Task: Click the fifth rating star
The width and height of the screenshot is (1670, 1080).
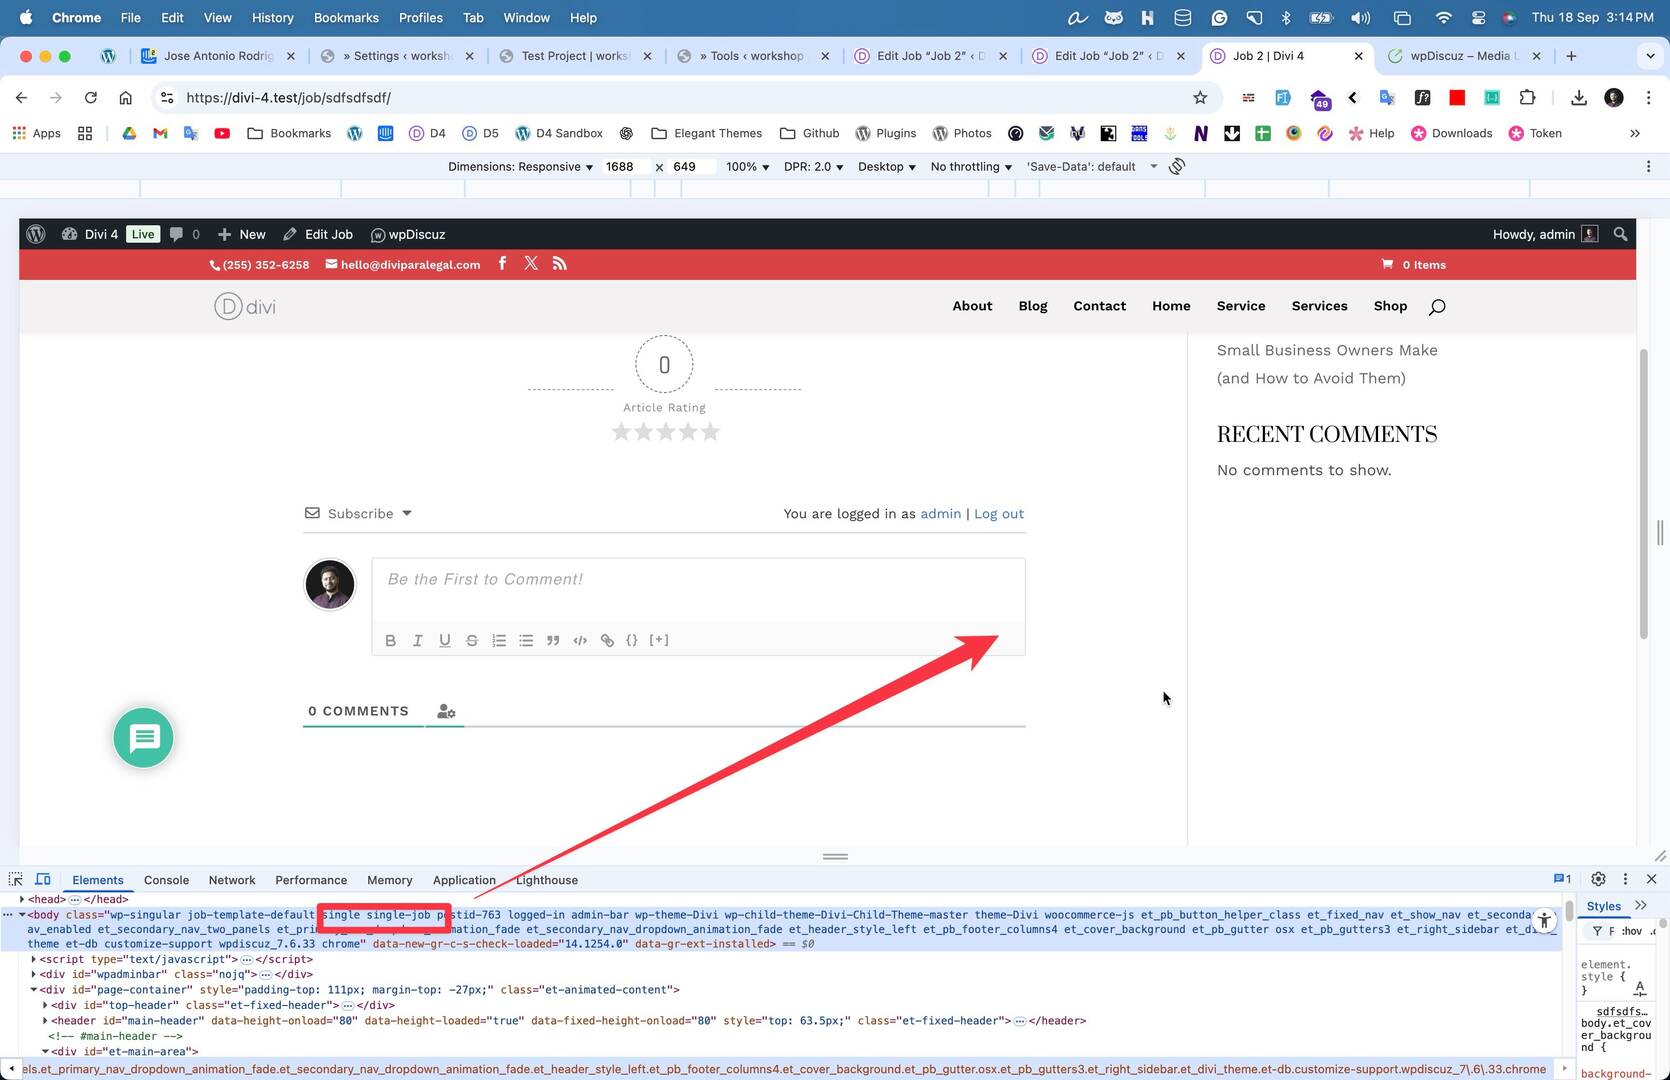Action: pyautogui.click(x=710, y=432)
